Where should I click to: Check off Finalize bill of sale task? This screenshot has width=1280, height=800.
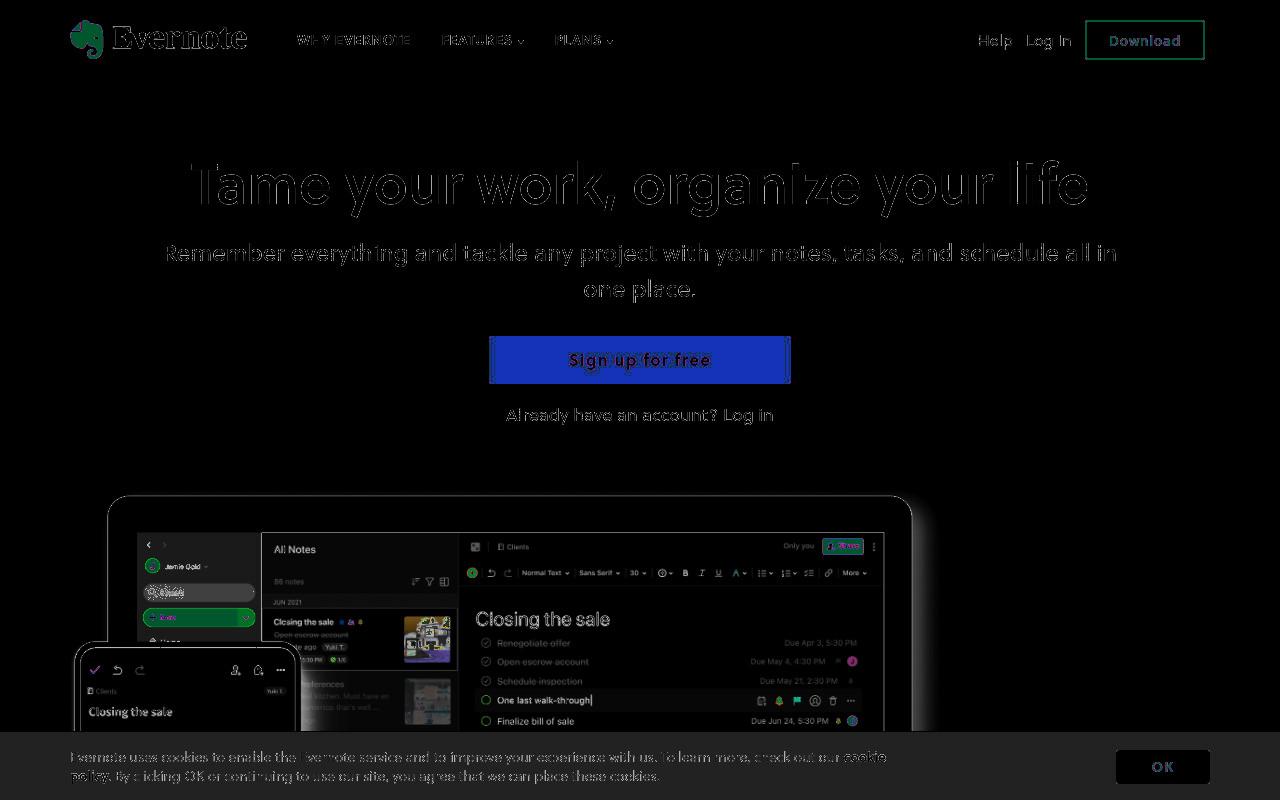coord(486,721)
